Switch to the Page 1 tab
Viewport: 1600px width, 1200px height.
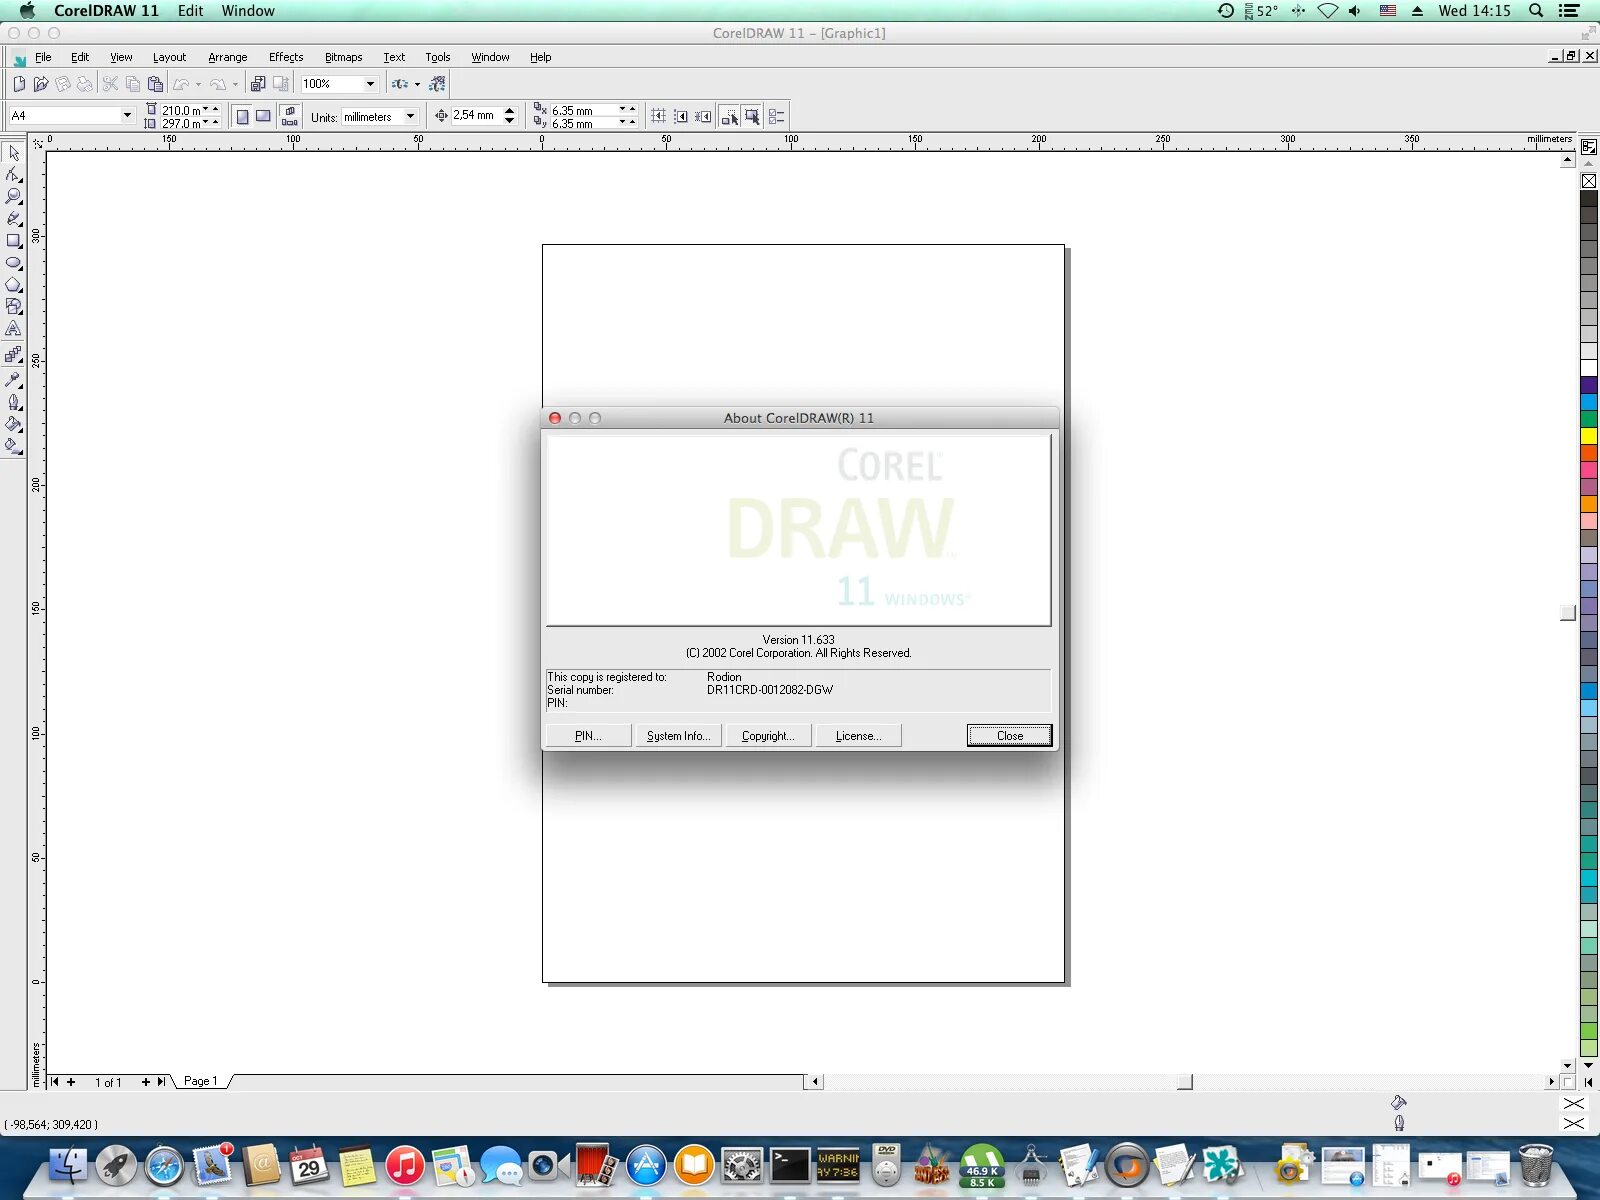pyautogui.click(x=200, y=1081)
